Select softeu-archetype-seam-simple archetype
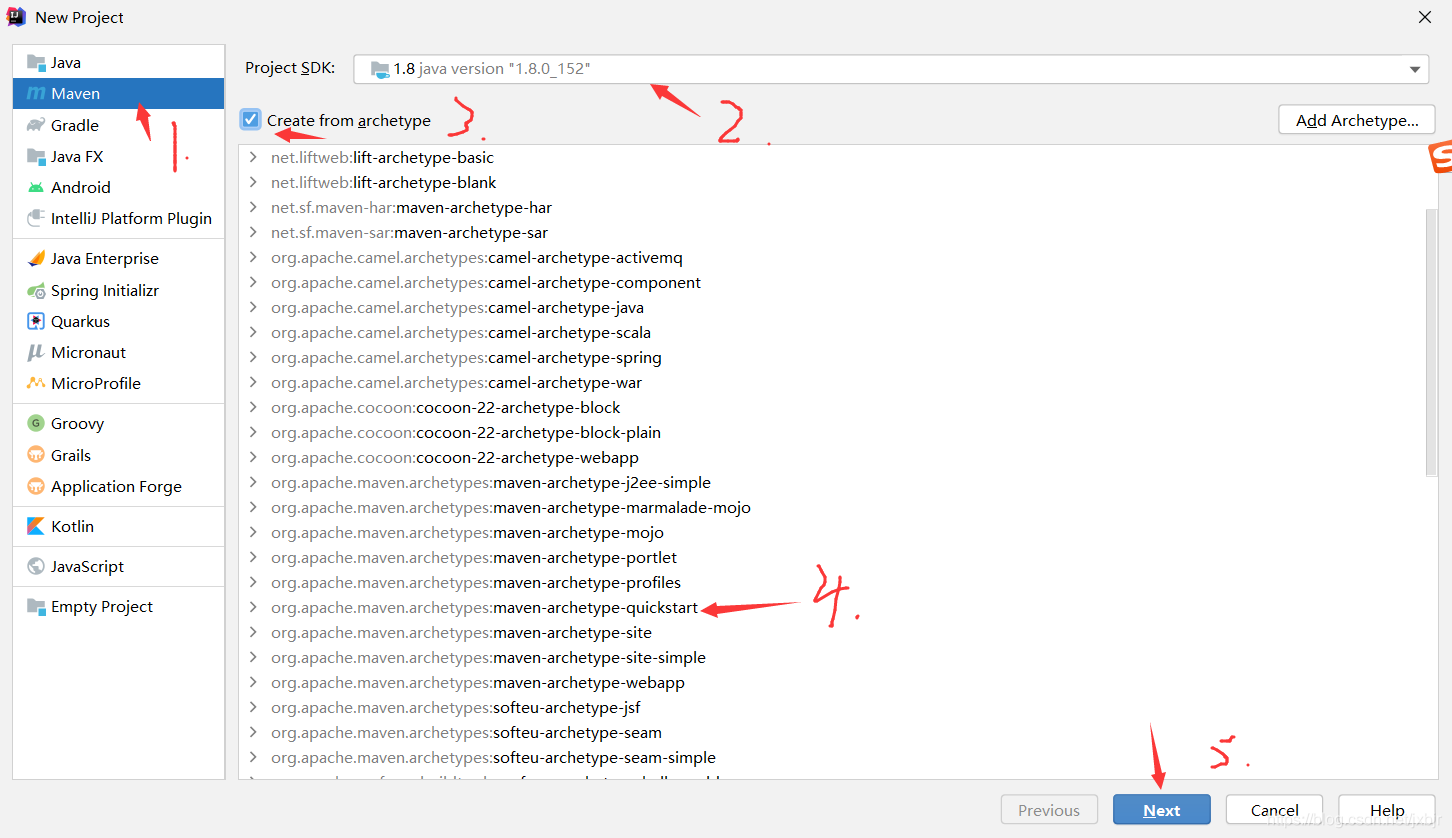Image resolution: width=1452 pixels, height=838 pixels. [x=493, y=757]
